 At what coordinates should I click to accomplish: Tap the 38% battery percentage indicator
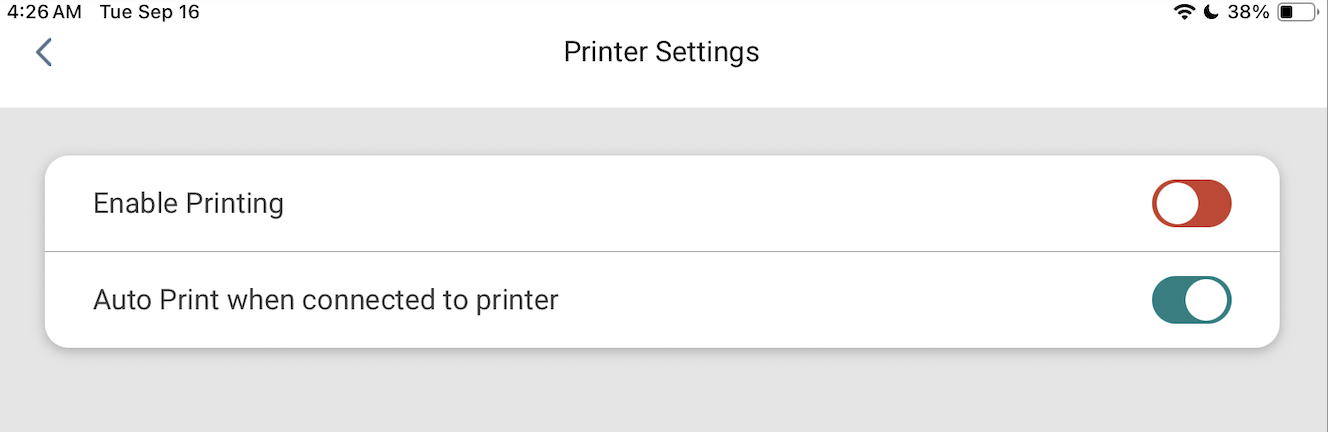pos(1247,12)
